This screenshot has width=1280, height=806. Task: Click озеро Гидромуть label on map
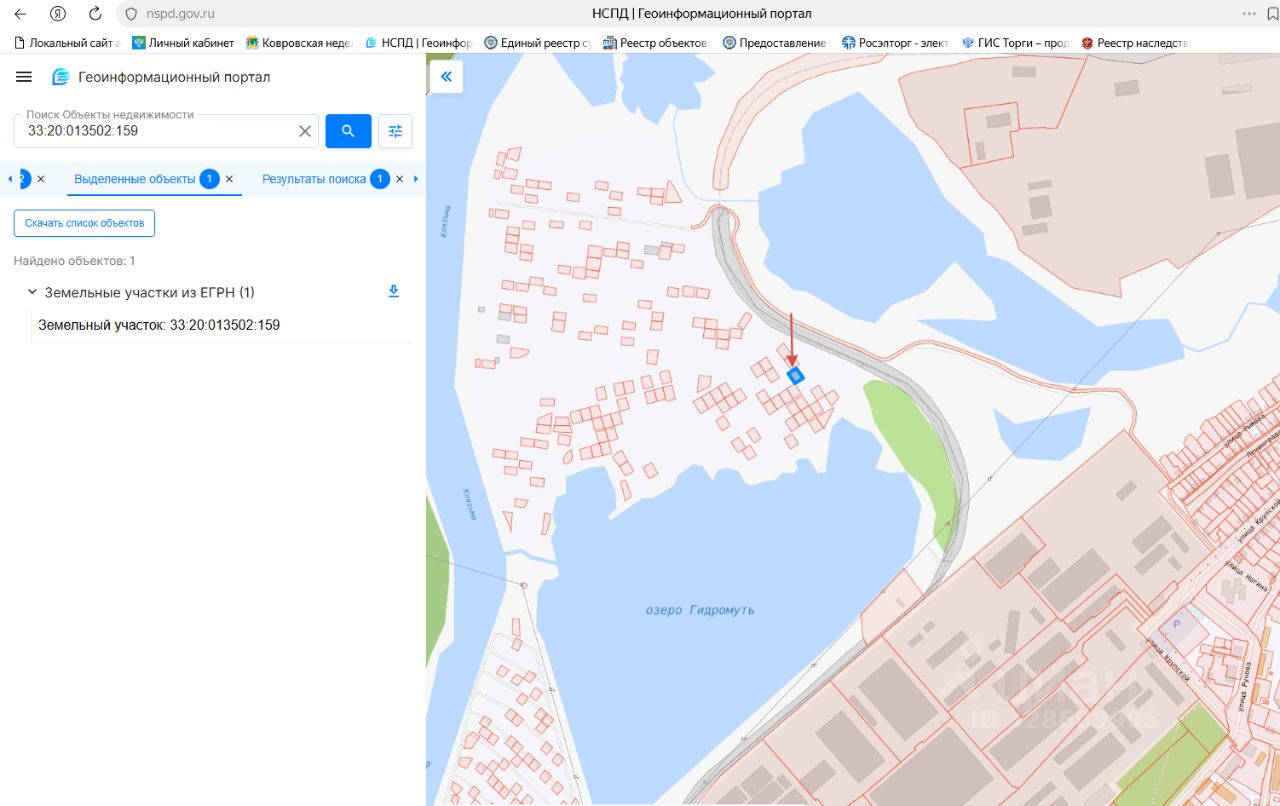pyautogui.click(x=700, y=610)
